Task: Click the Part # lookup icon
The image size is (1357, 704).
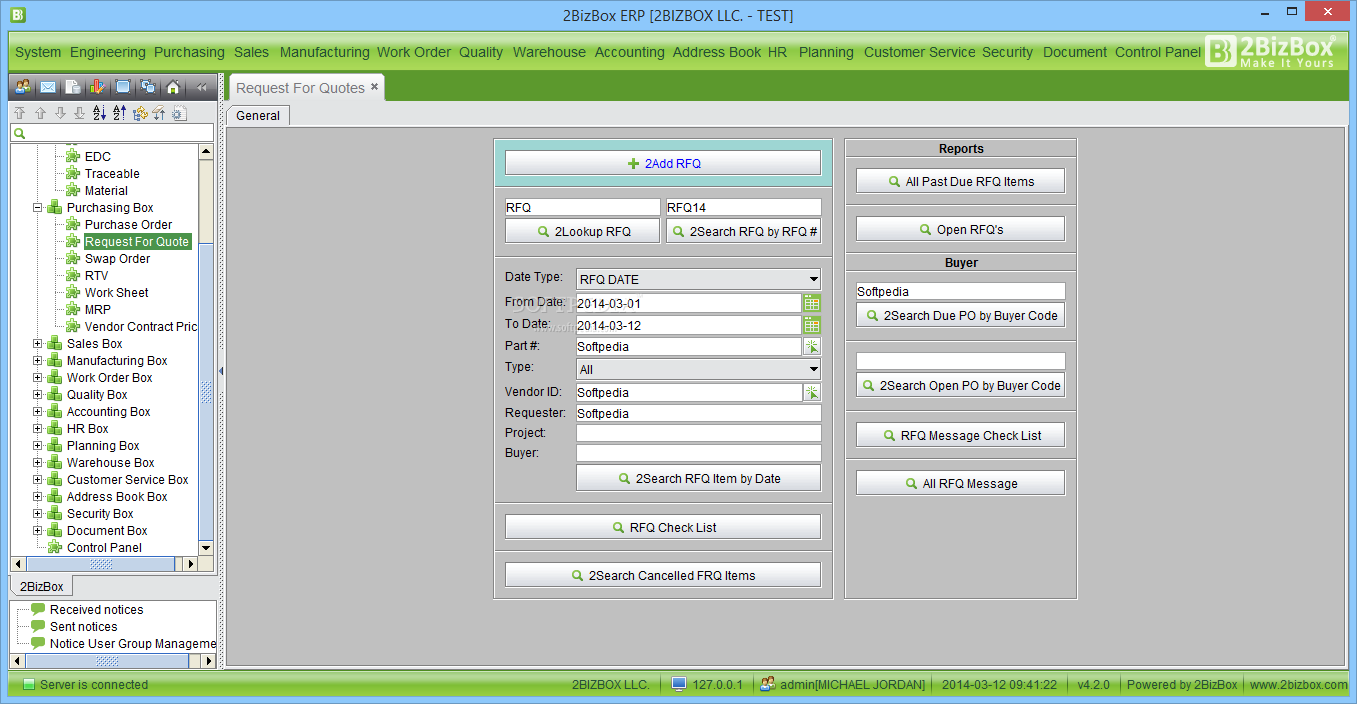Action: click(812, 346)
